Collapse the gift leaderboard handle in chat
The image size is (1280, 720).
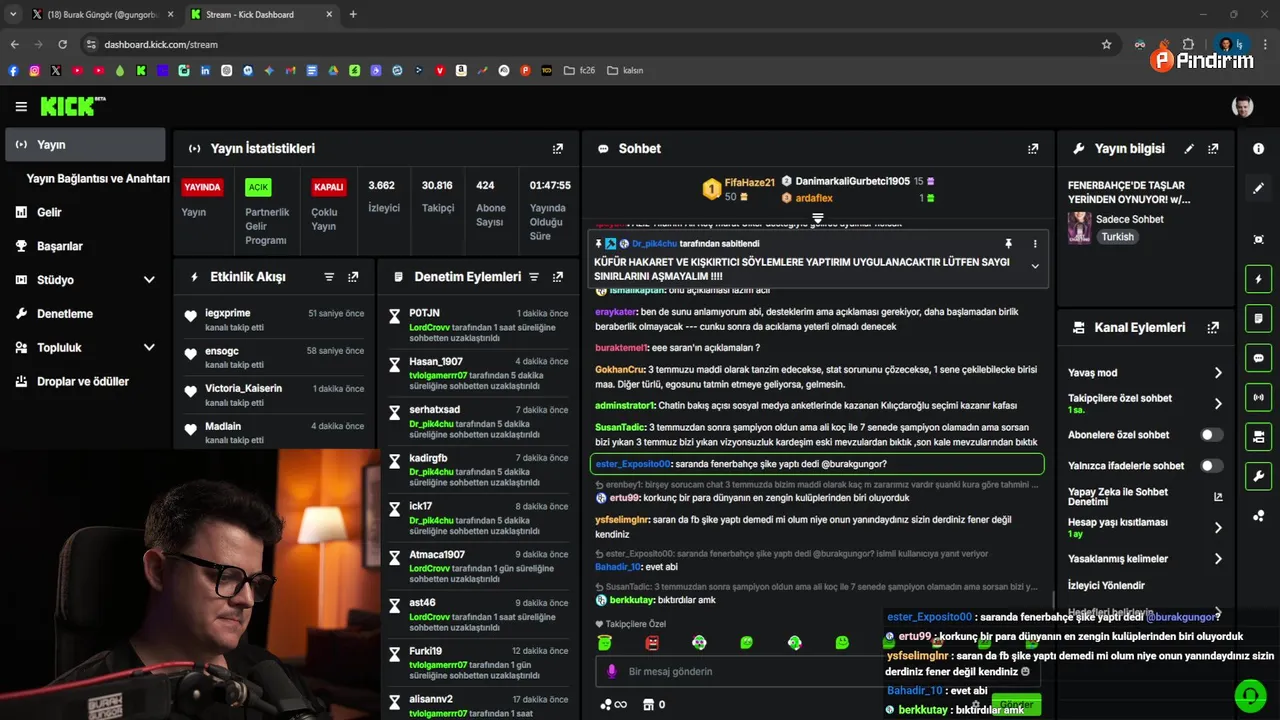point(817,217)
